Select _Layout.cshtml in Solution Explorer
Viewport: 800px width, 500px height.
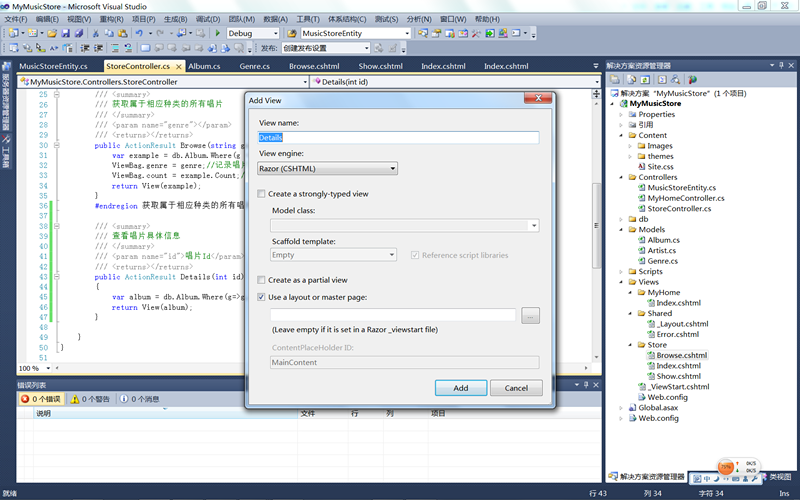tap(683, 323)
